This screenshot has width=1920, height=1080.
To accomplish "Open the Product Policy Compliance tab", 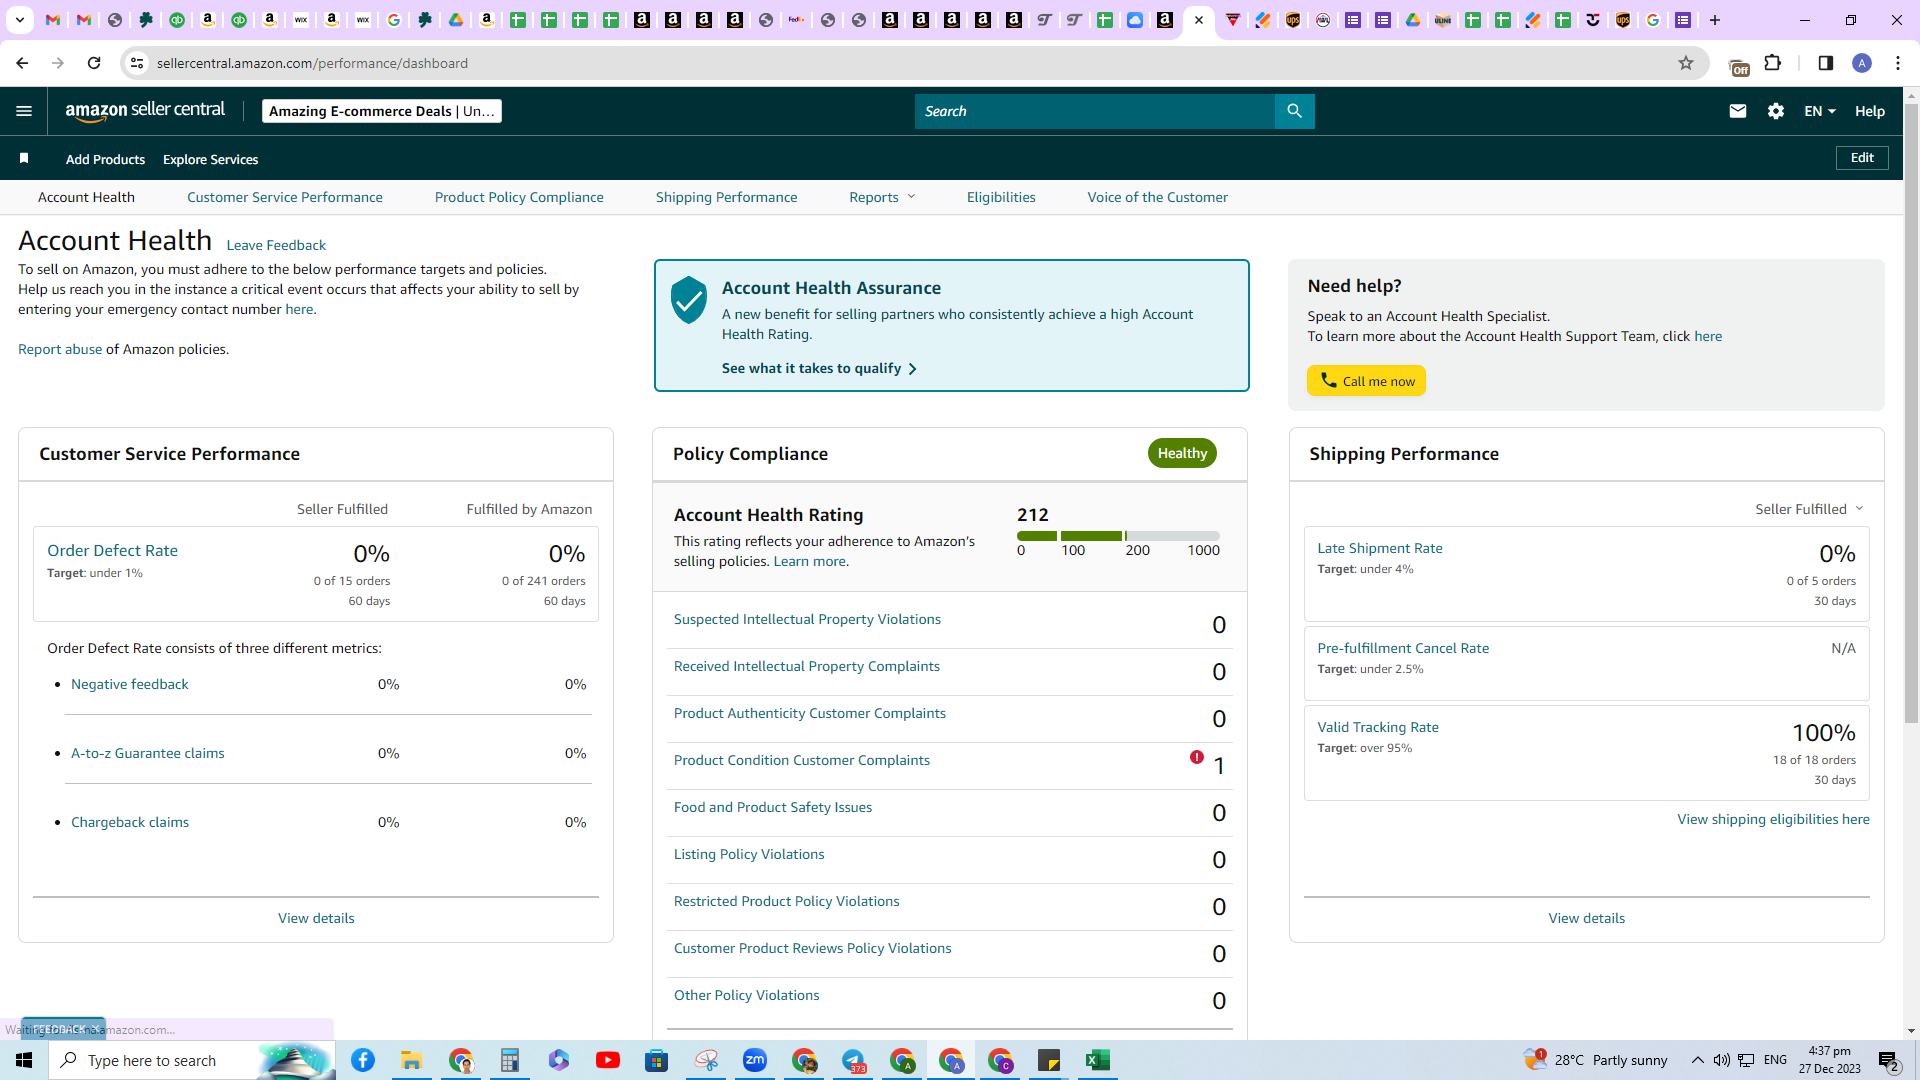I will tap(519, 197).
